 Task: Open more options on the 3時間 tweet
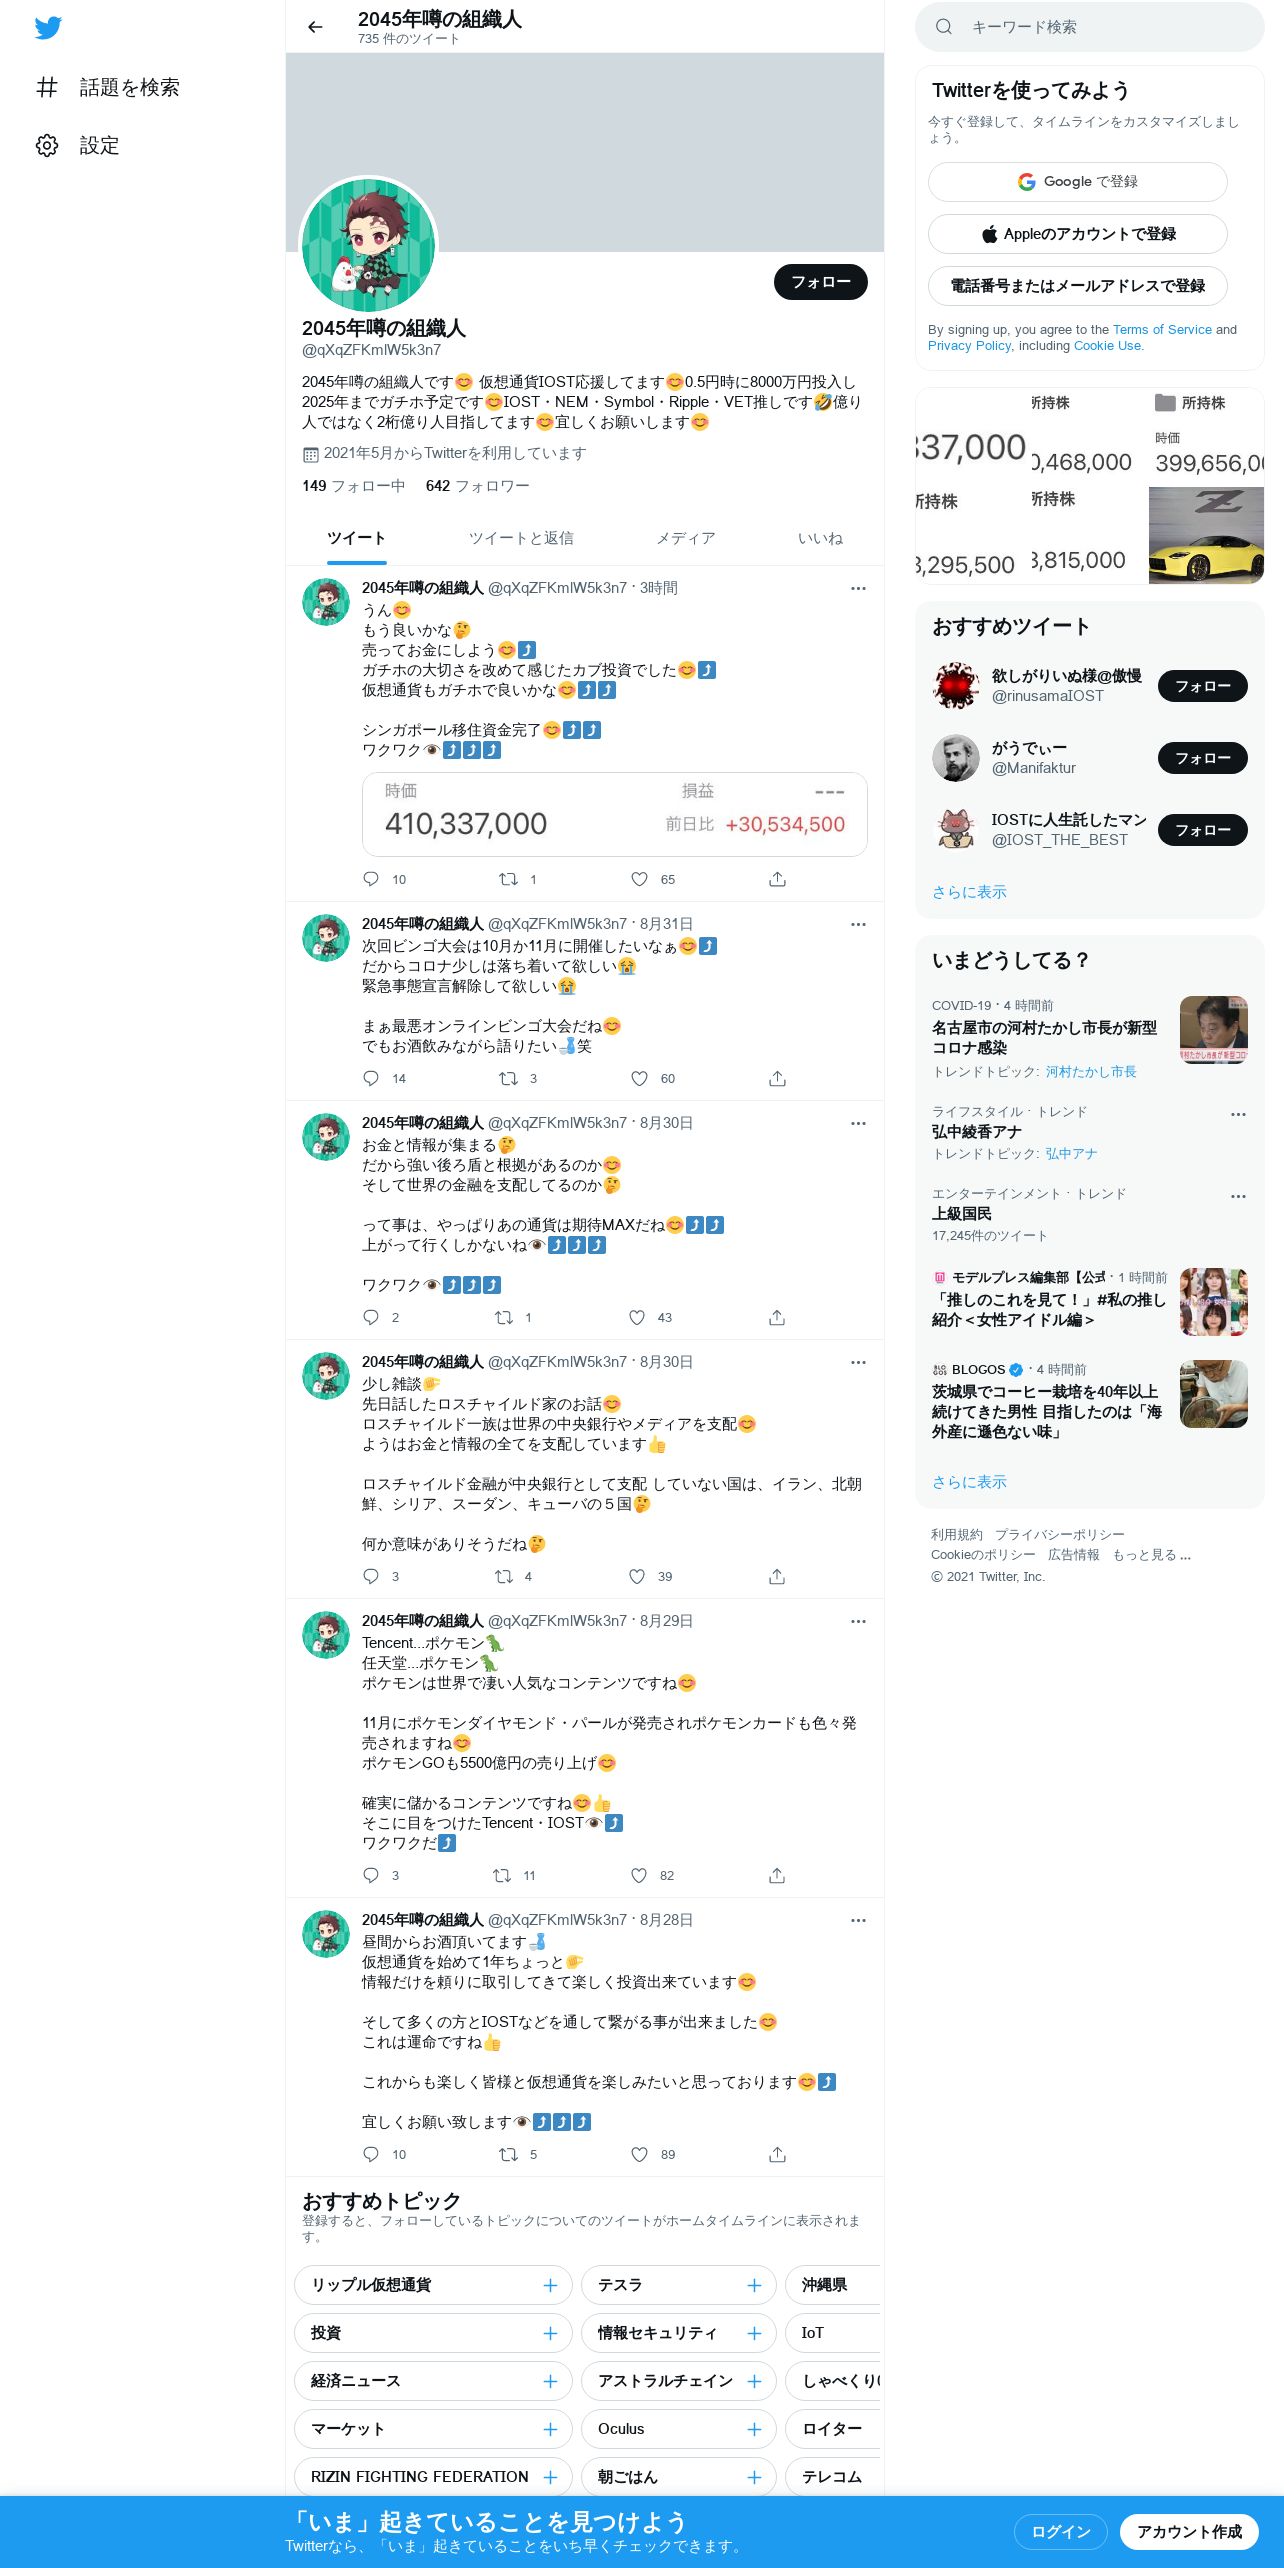(x=858, y=588)
